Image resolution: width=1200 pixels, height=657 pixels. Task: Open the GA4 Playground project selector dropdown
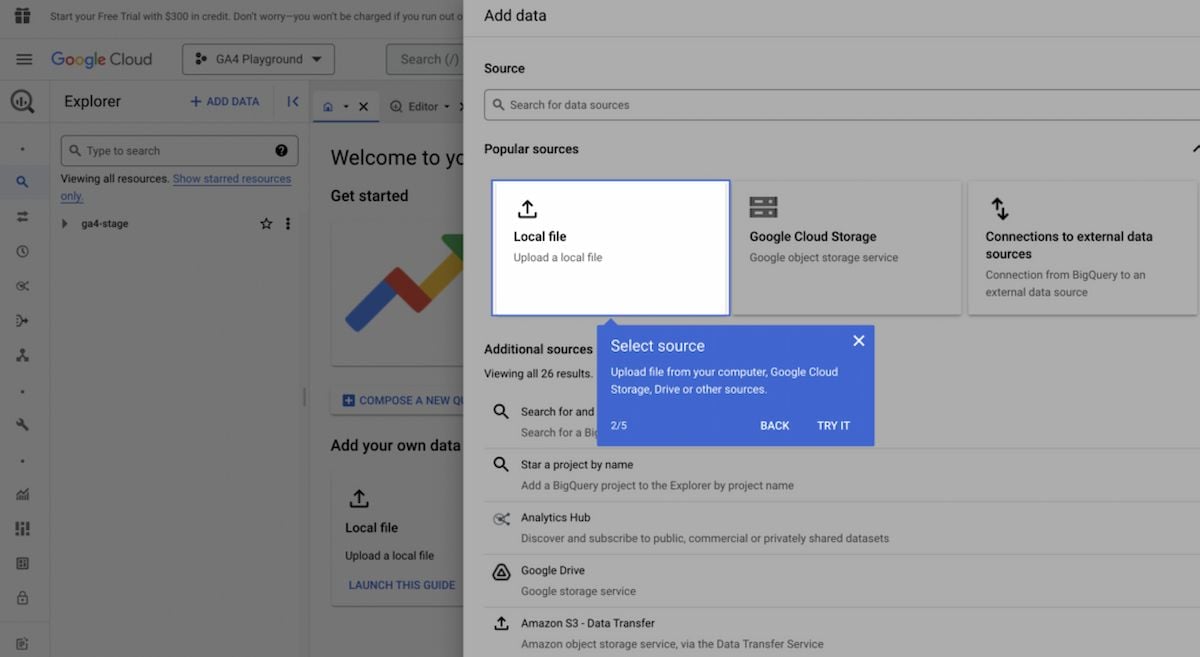click(x=258, y=59)
